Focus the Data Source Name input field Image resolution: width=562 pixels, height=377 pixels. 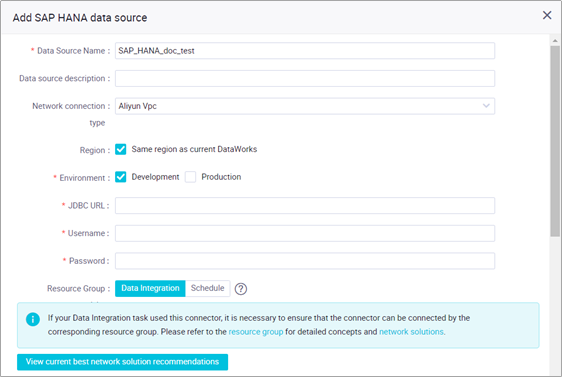tap(305, 51)
